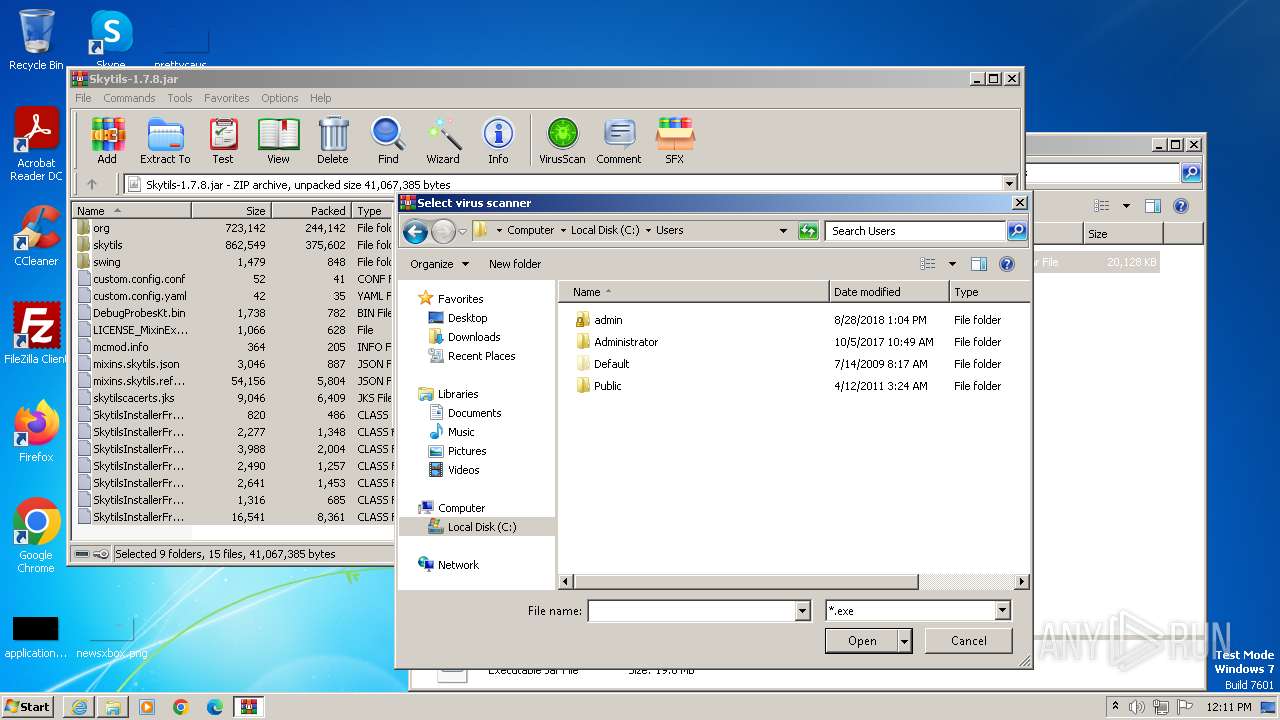Click the Start button

pyautogui.click(x=28, y=707)
